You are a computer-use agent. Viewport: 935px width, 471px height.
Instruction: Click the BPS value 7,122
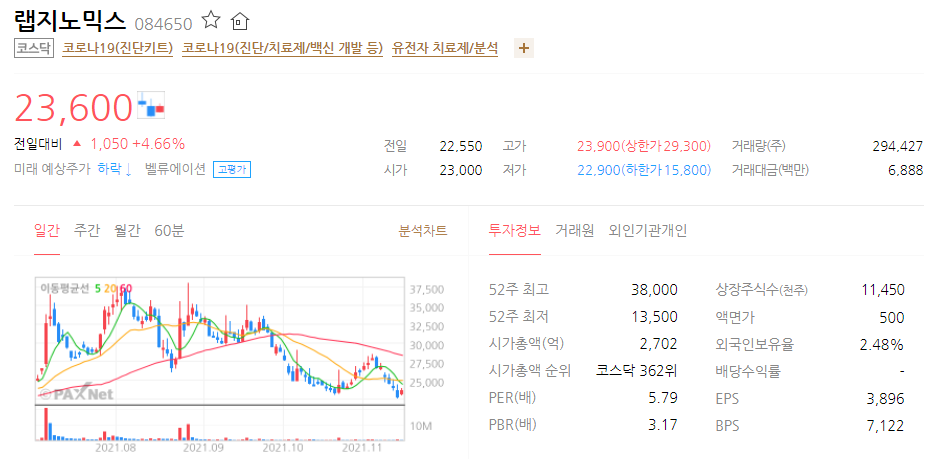coord(887,426)
